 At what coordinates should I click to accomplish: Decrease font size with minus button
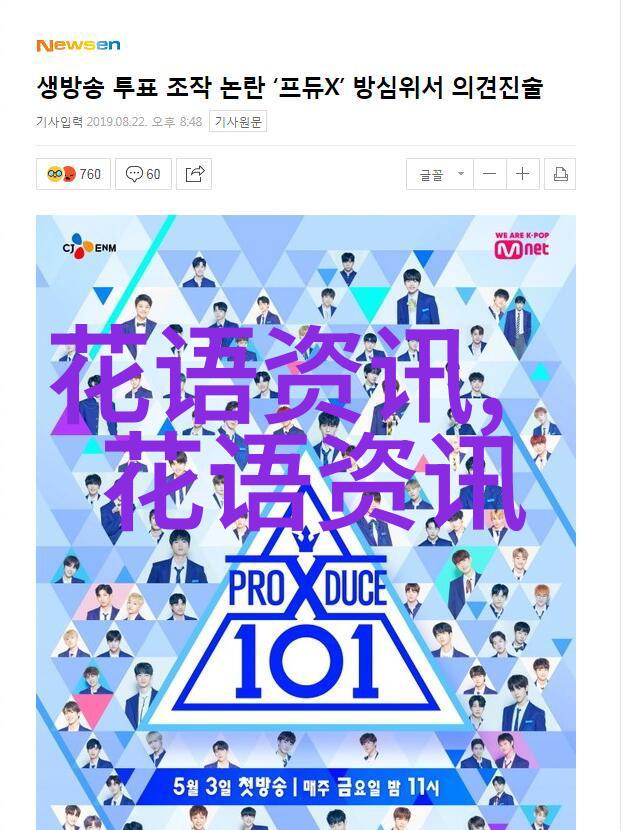[x=490, y=174]
